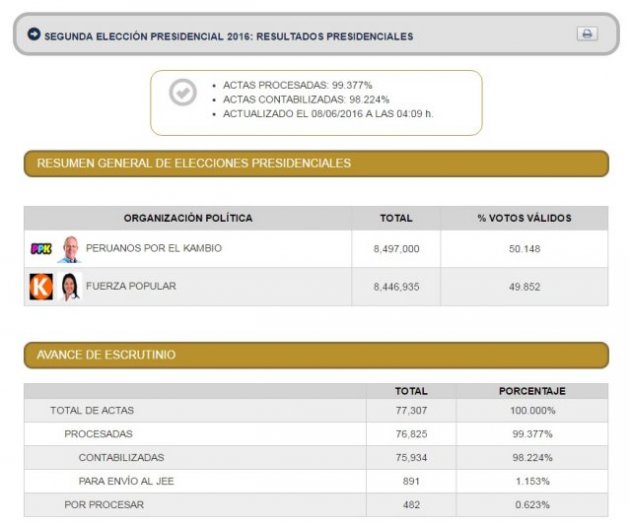Collapse the Resumen General de Elecciones Presidenciales section
Viewport: 630px width, 524px height.
[315, 163]
